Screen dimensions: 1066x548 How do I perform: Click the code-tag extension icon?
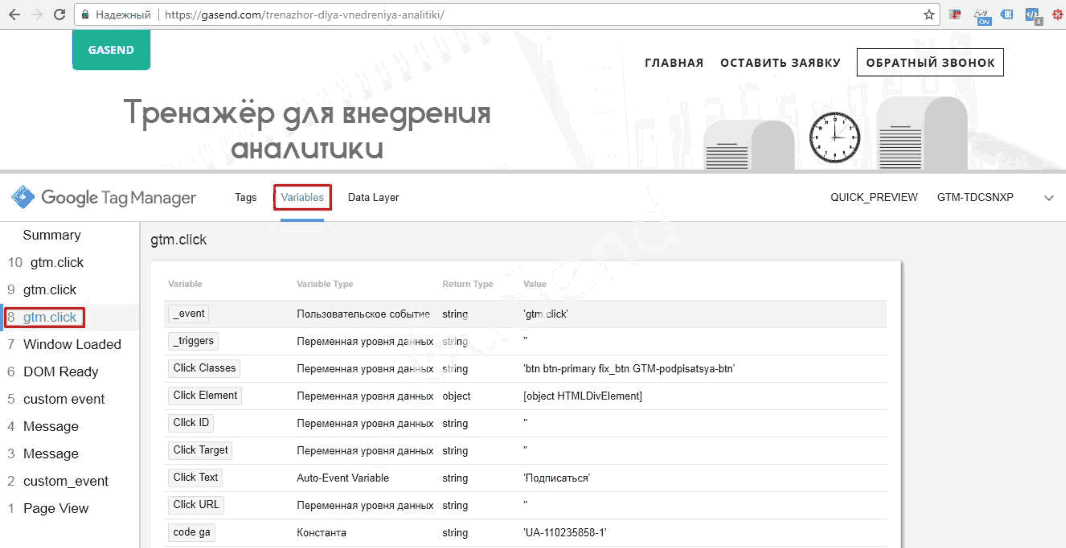(x=1033, y=16)
